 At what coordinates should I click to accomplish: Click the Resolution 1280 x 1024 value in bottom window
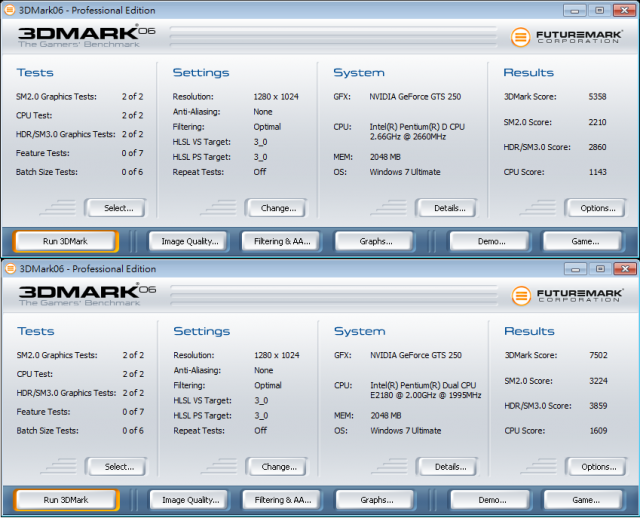point(277,355)
